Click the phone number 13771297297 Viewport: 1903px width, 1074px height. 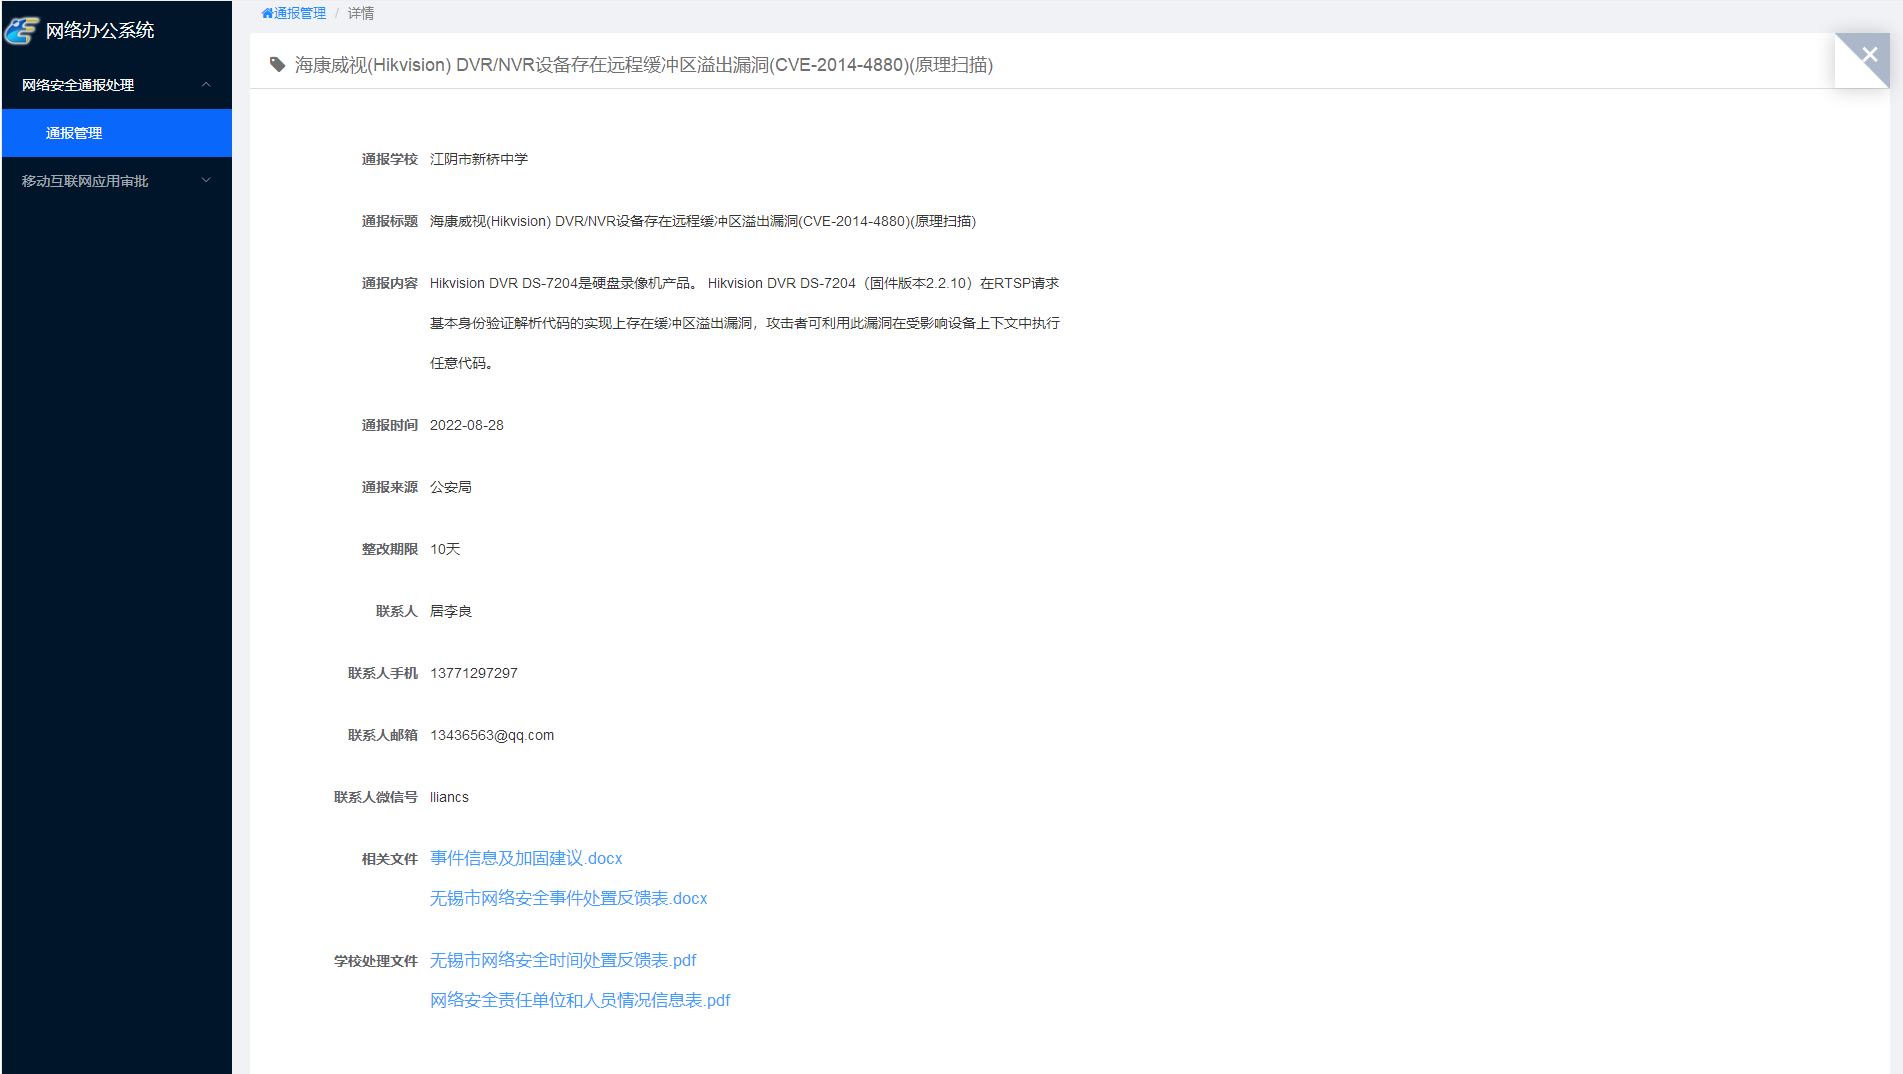pyautogui.click(x=474, y=673)
